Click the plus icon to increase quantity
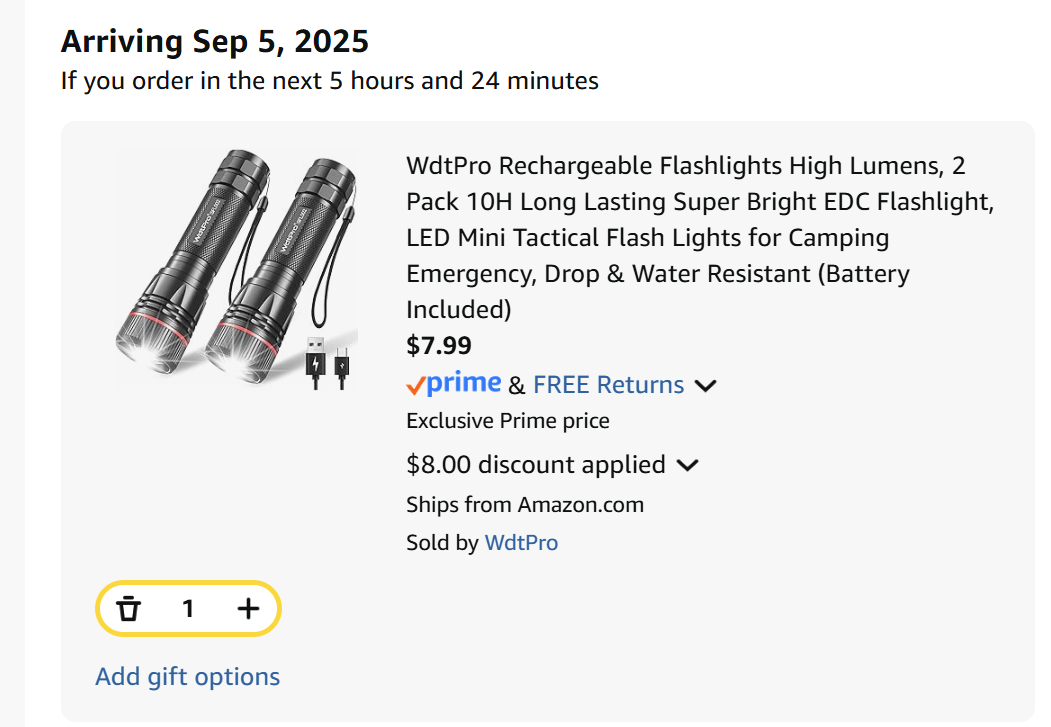This screenshot has width=1051, height=727. tap(247, 608)
